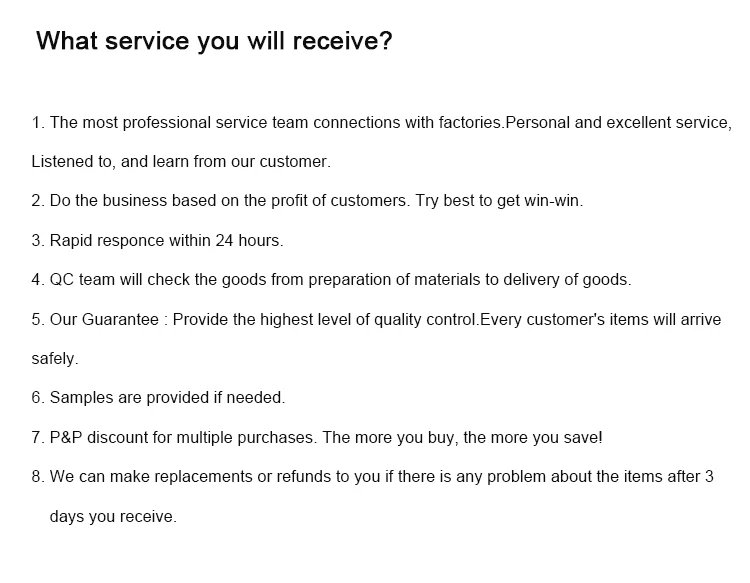Click the phrase 'highest level of quality control'
This screenshot has height=583, width=750.
(365, 319)
